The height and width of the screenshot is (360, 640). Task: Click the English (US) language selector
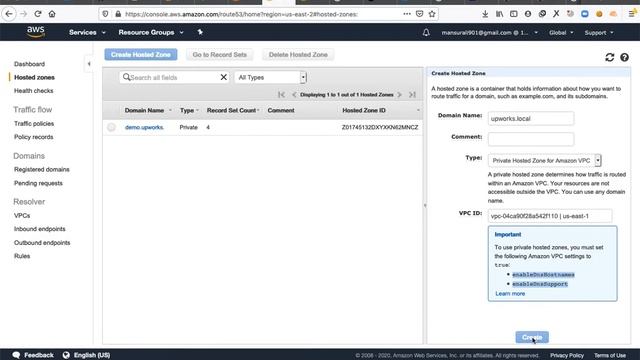(x=92, y=355)
